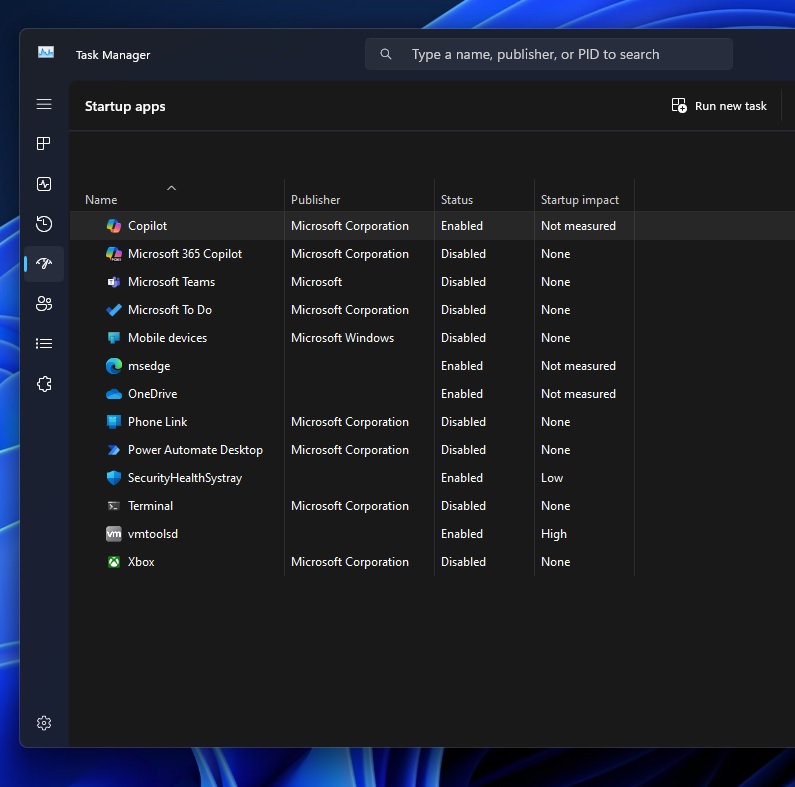Open the Services page puzzle icon
The image size is (795, 787).
coord(44,384)
